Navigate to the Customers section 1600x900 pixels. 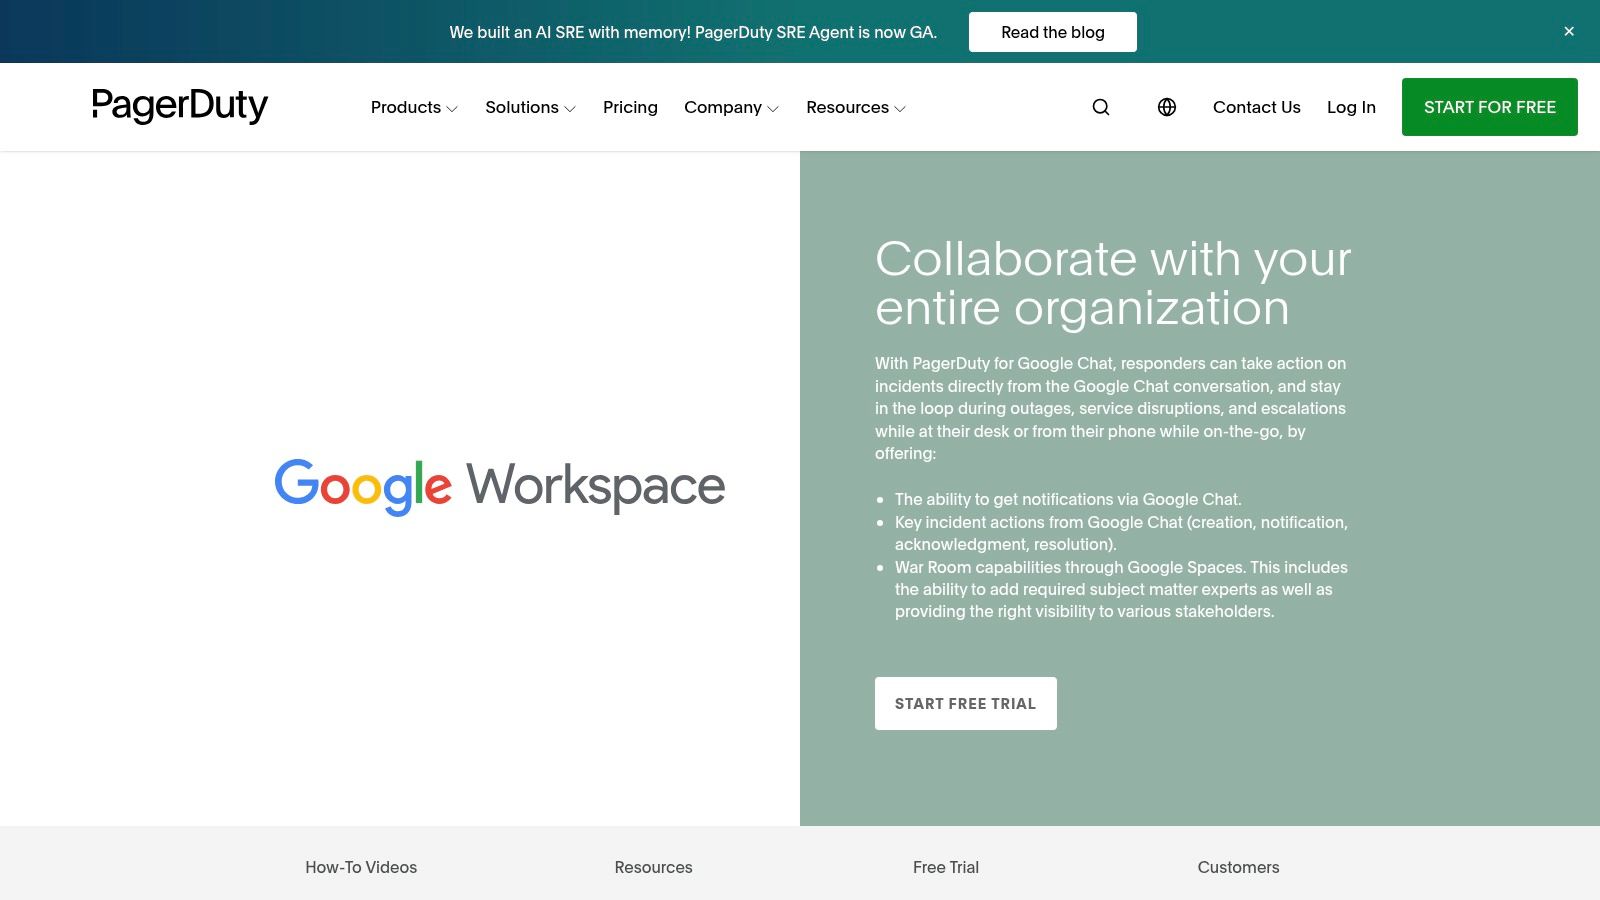click(1239, 867)
